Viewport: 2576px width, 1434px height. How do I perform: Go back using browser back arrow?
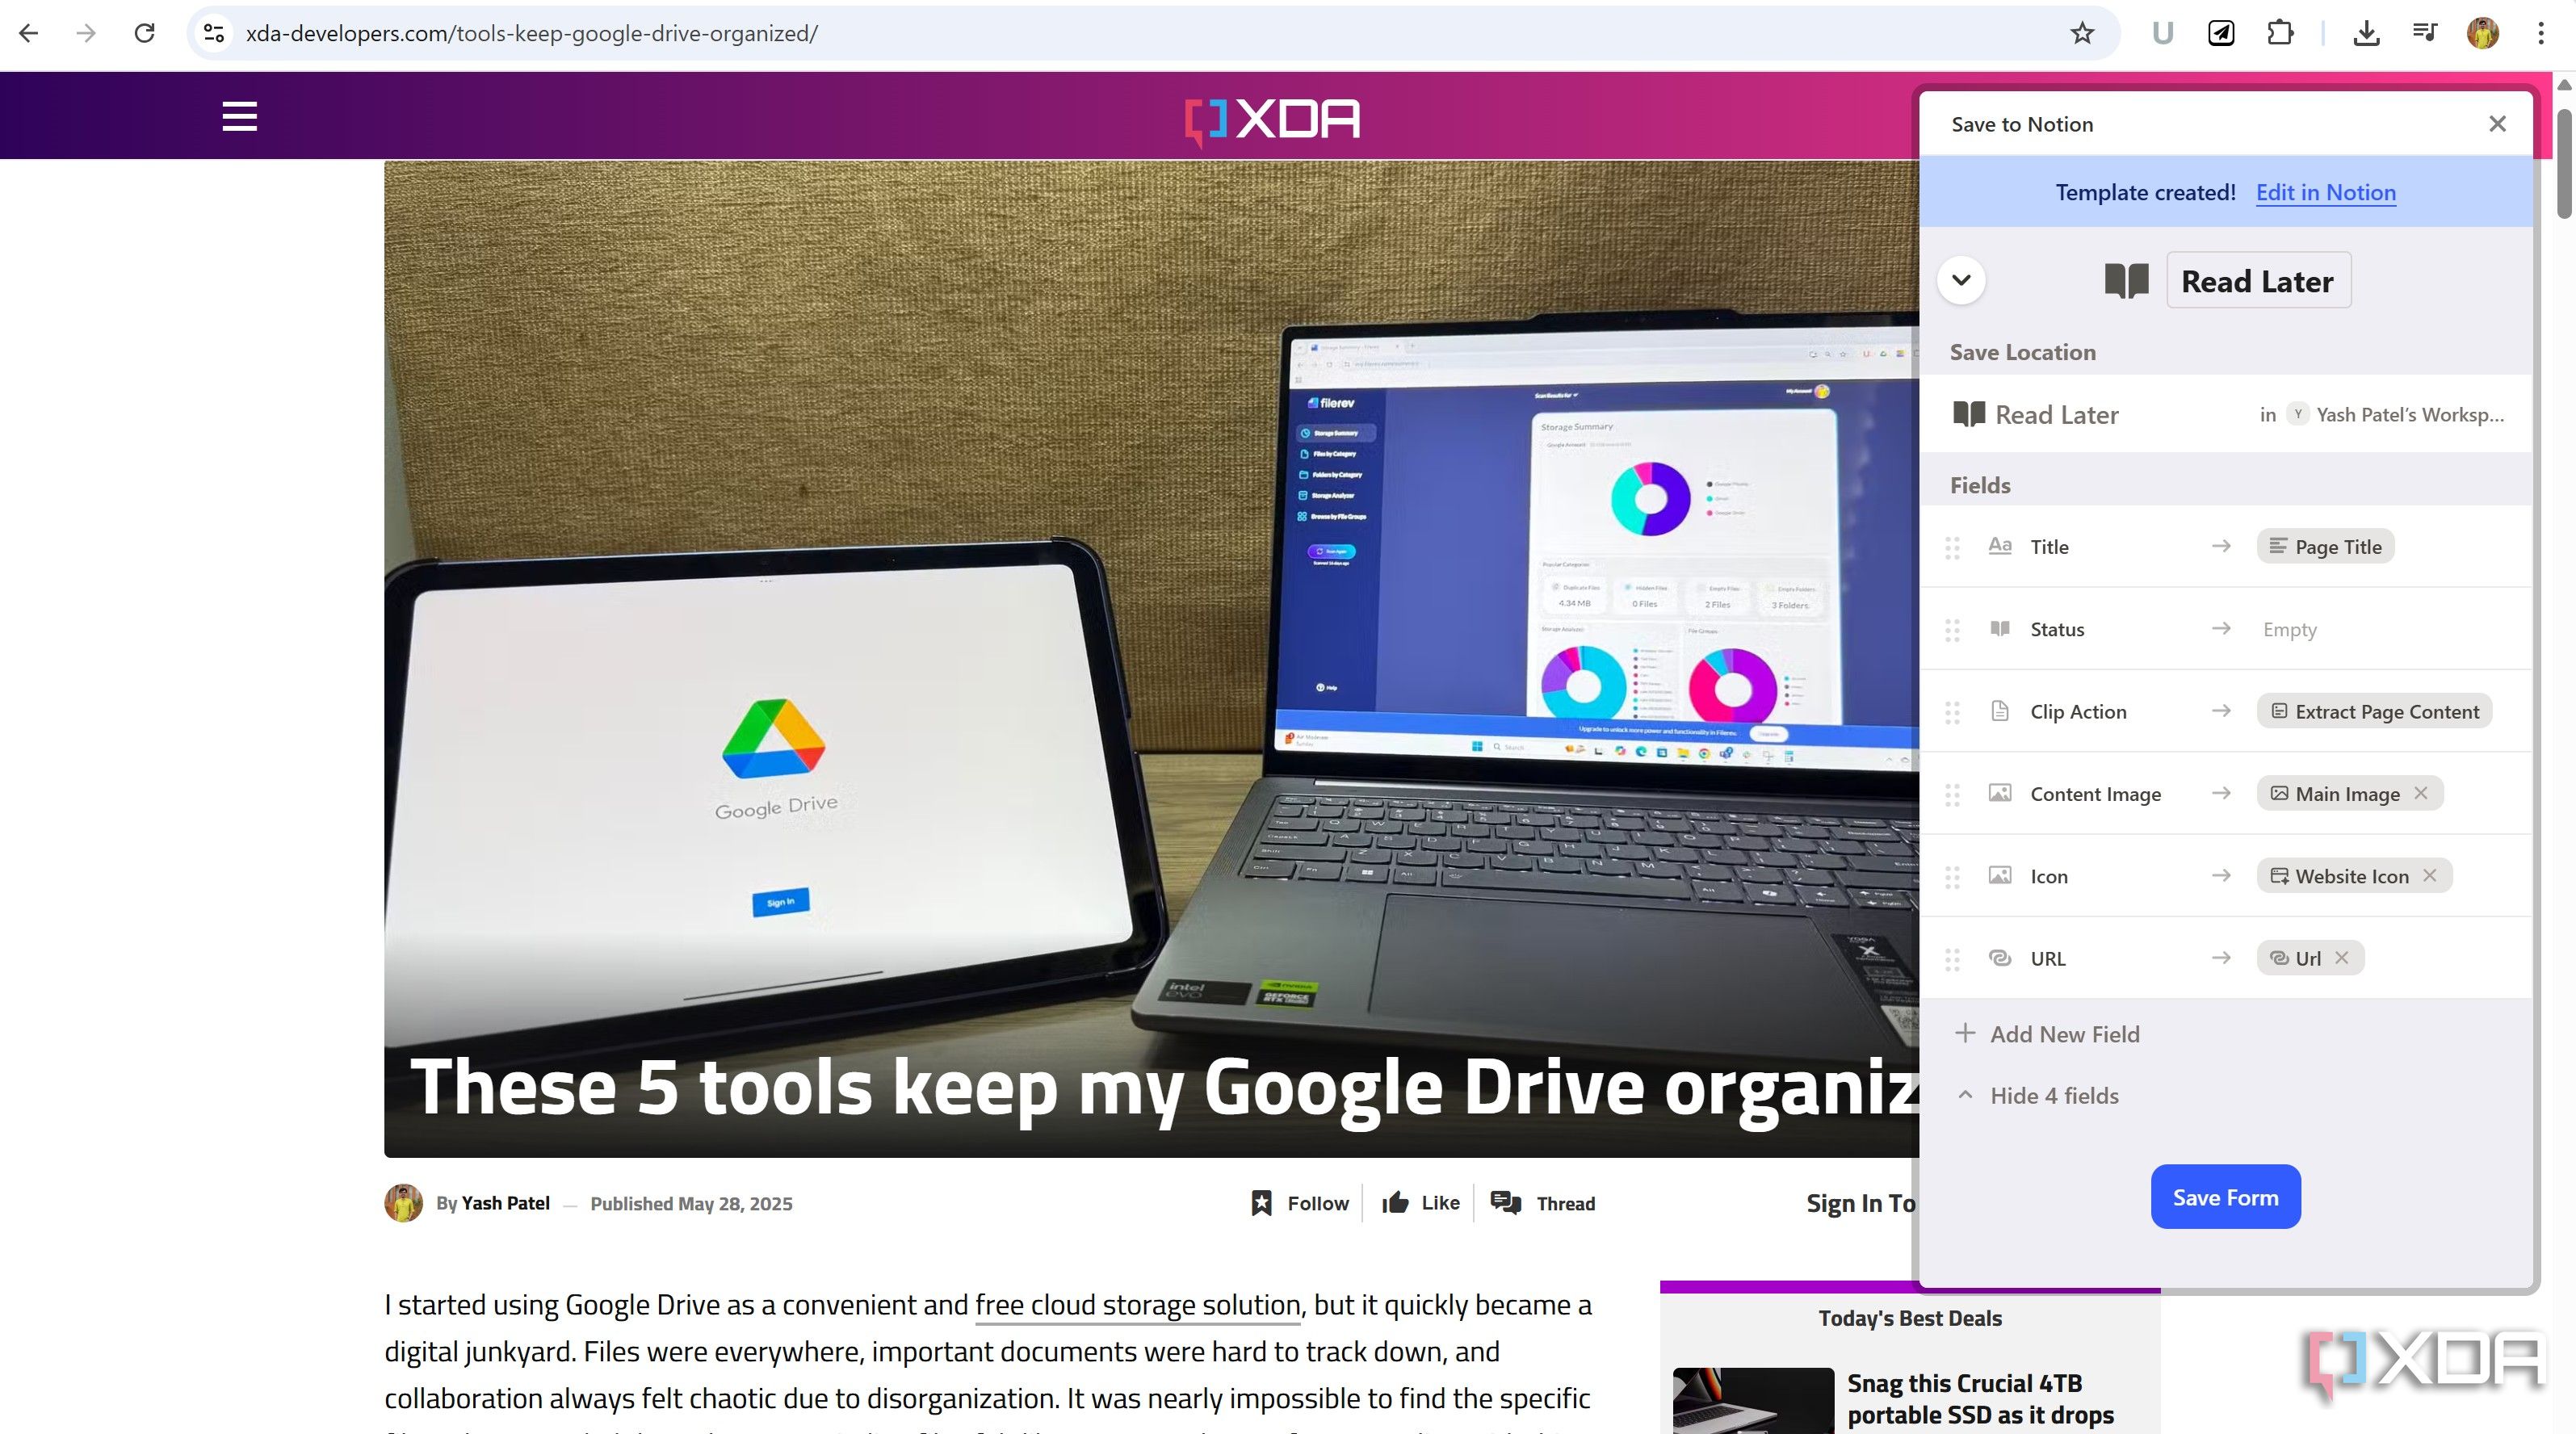point(29,33)
